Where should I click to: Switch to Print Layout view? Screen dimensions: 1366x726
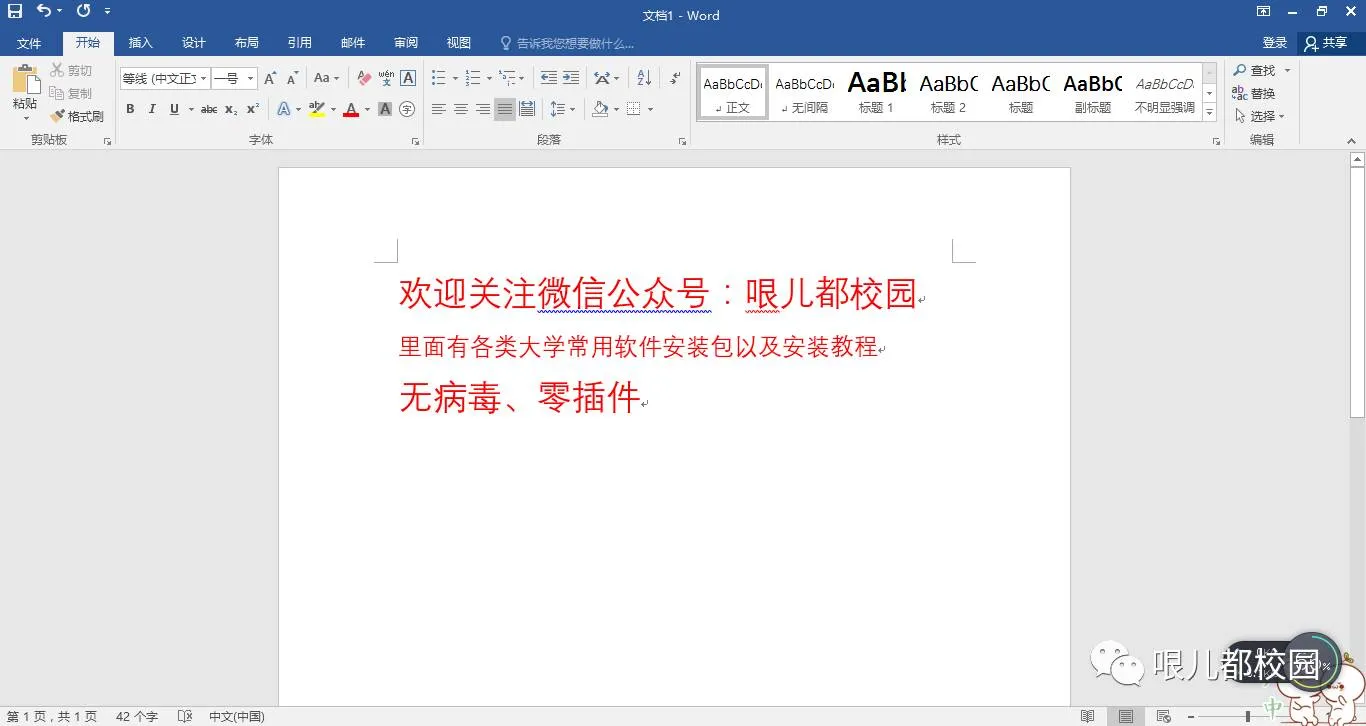1126,716
